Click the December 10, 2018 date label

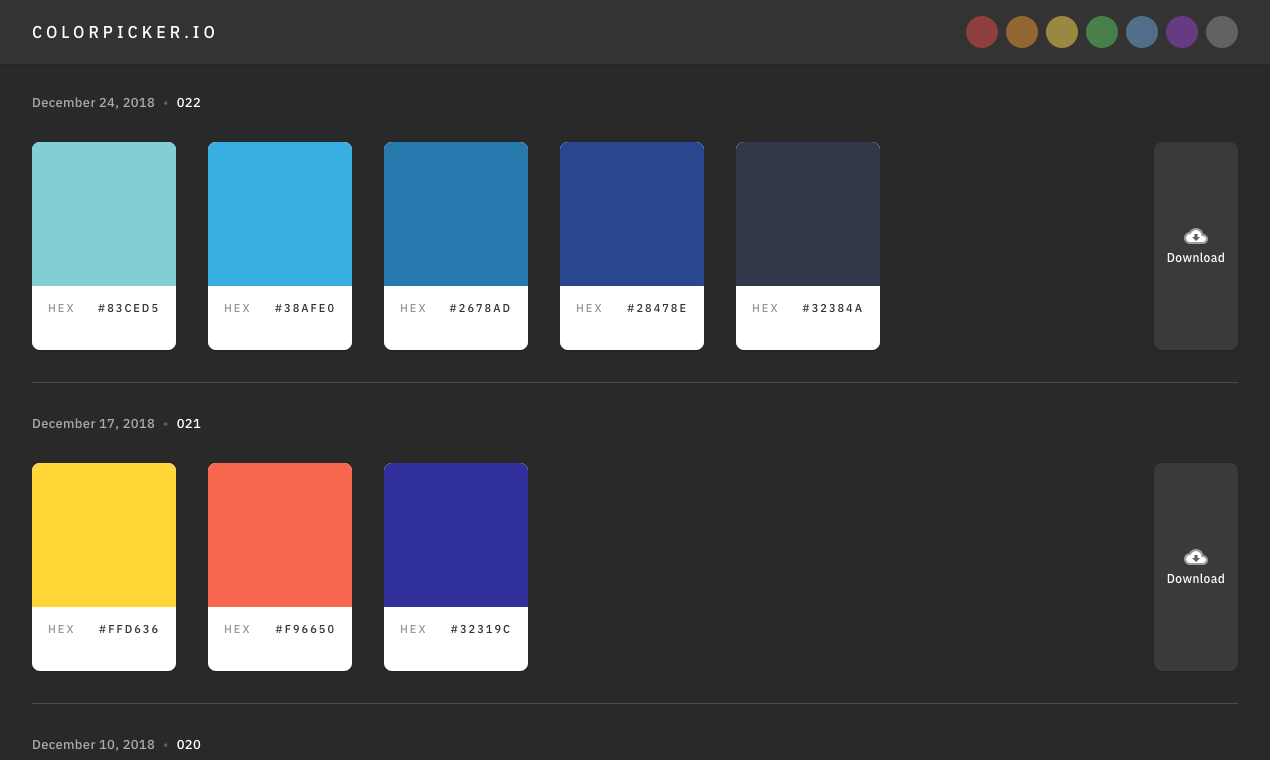(93, 744)
